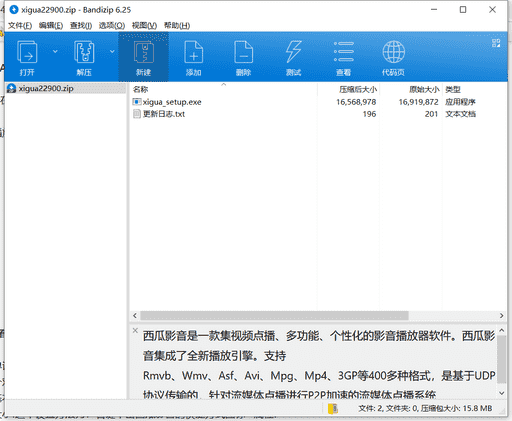Click the 更新日志.txt document icon
Viewport: 512px width, 421px height.
[x=137, y=114]
